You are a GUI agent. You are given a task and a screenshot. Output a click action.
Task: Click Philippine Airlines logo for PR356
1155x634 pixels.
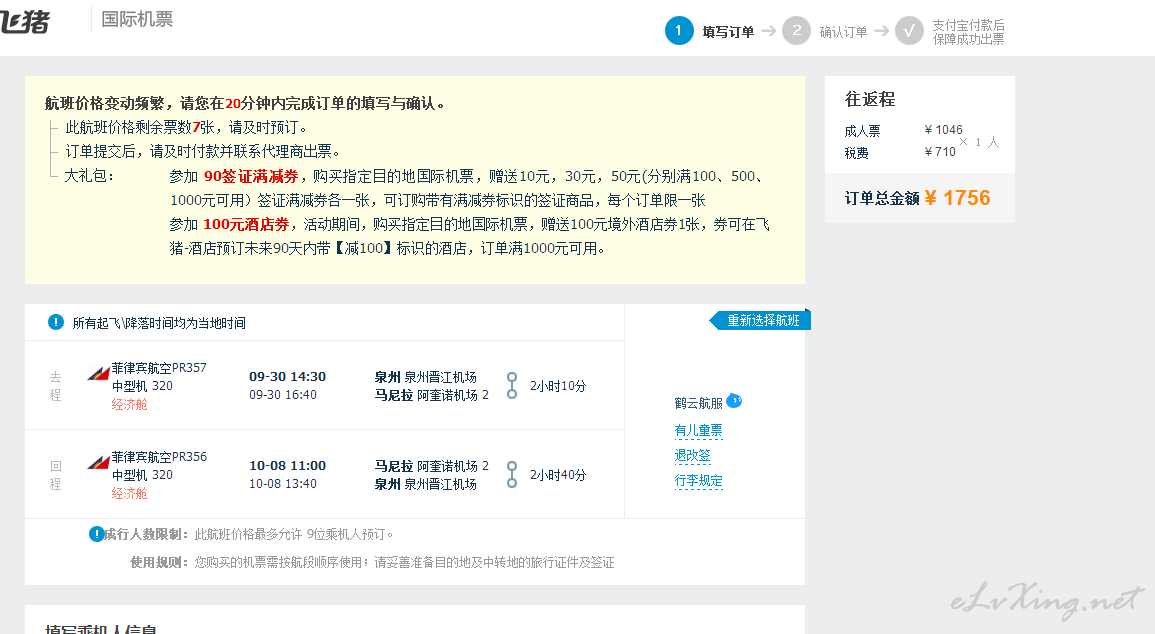point(98,462)
